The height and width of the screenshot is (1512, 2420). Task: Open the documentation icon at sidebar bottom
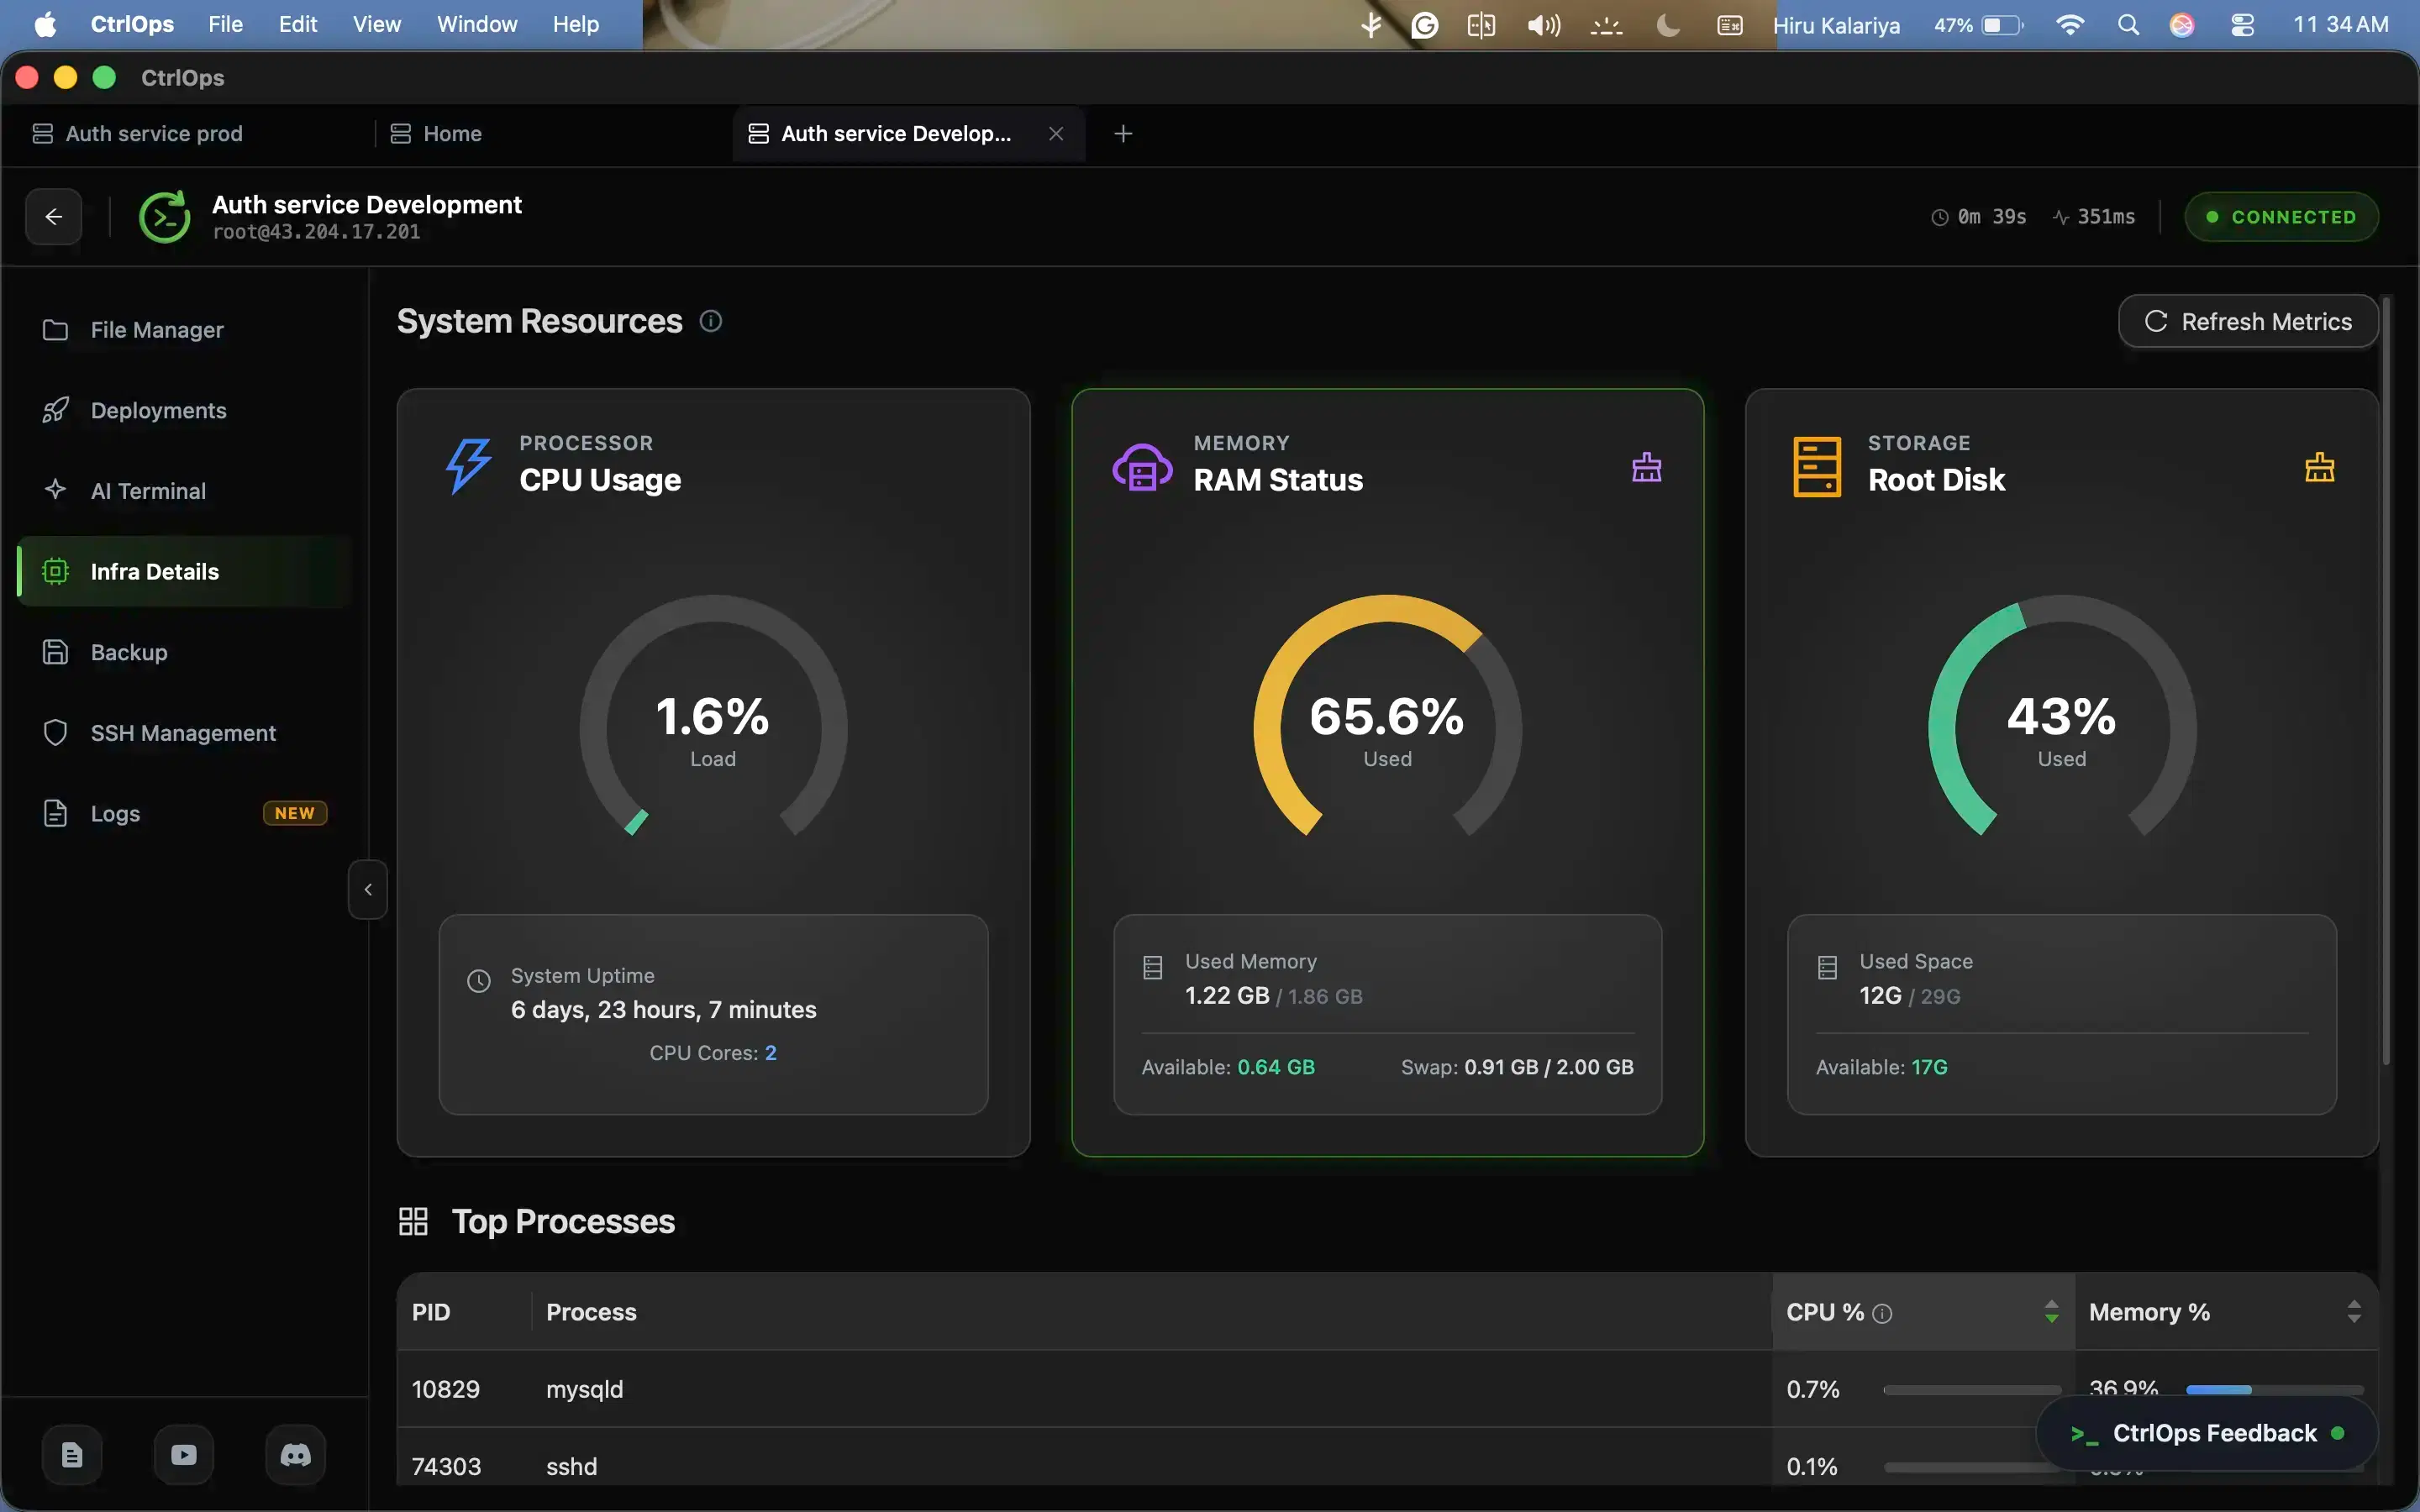tap(72, 1455)
